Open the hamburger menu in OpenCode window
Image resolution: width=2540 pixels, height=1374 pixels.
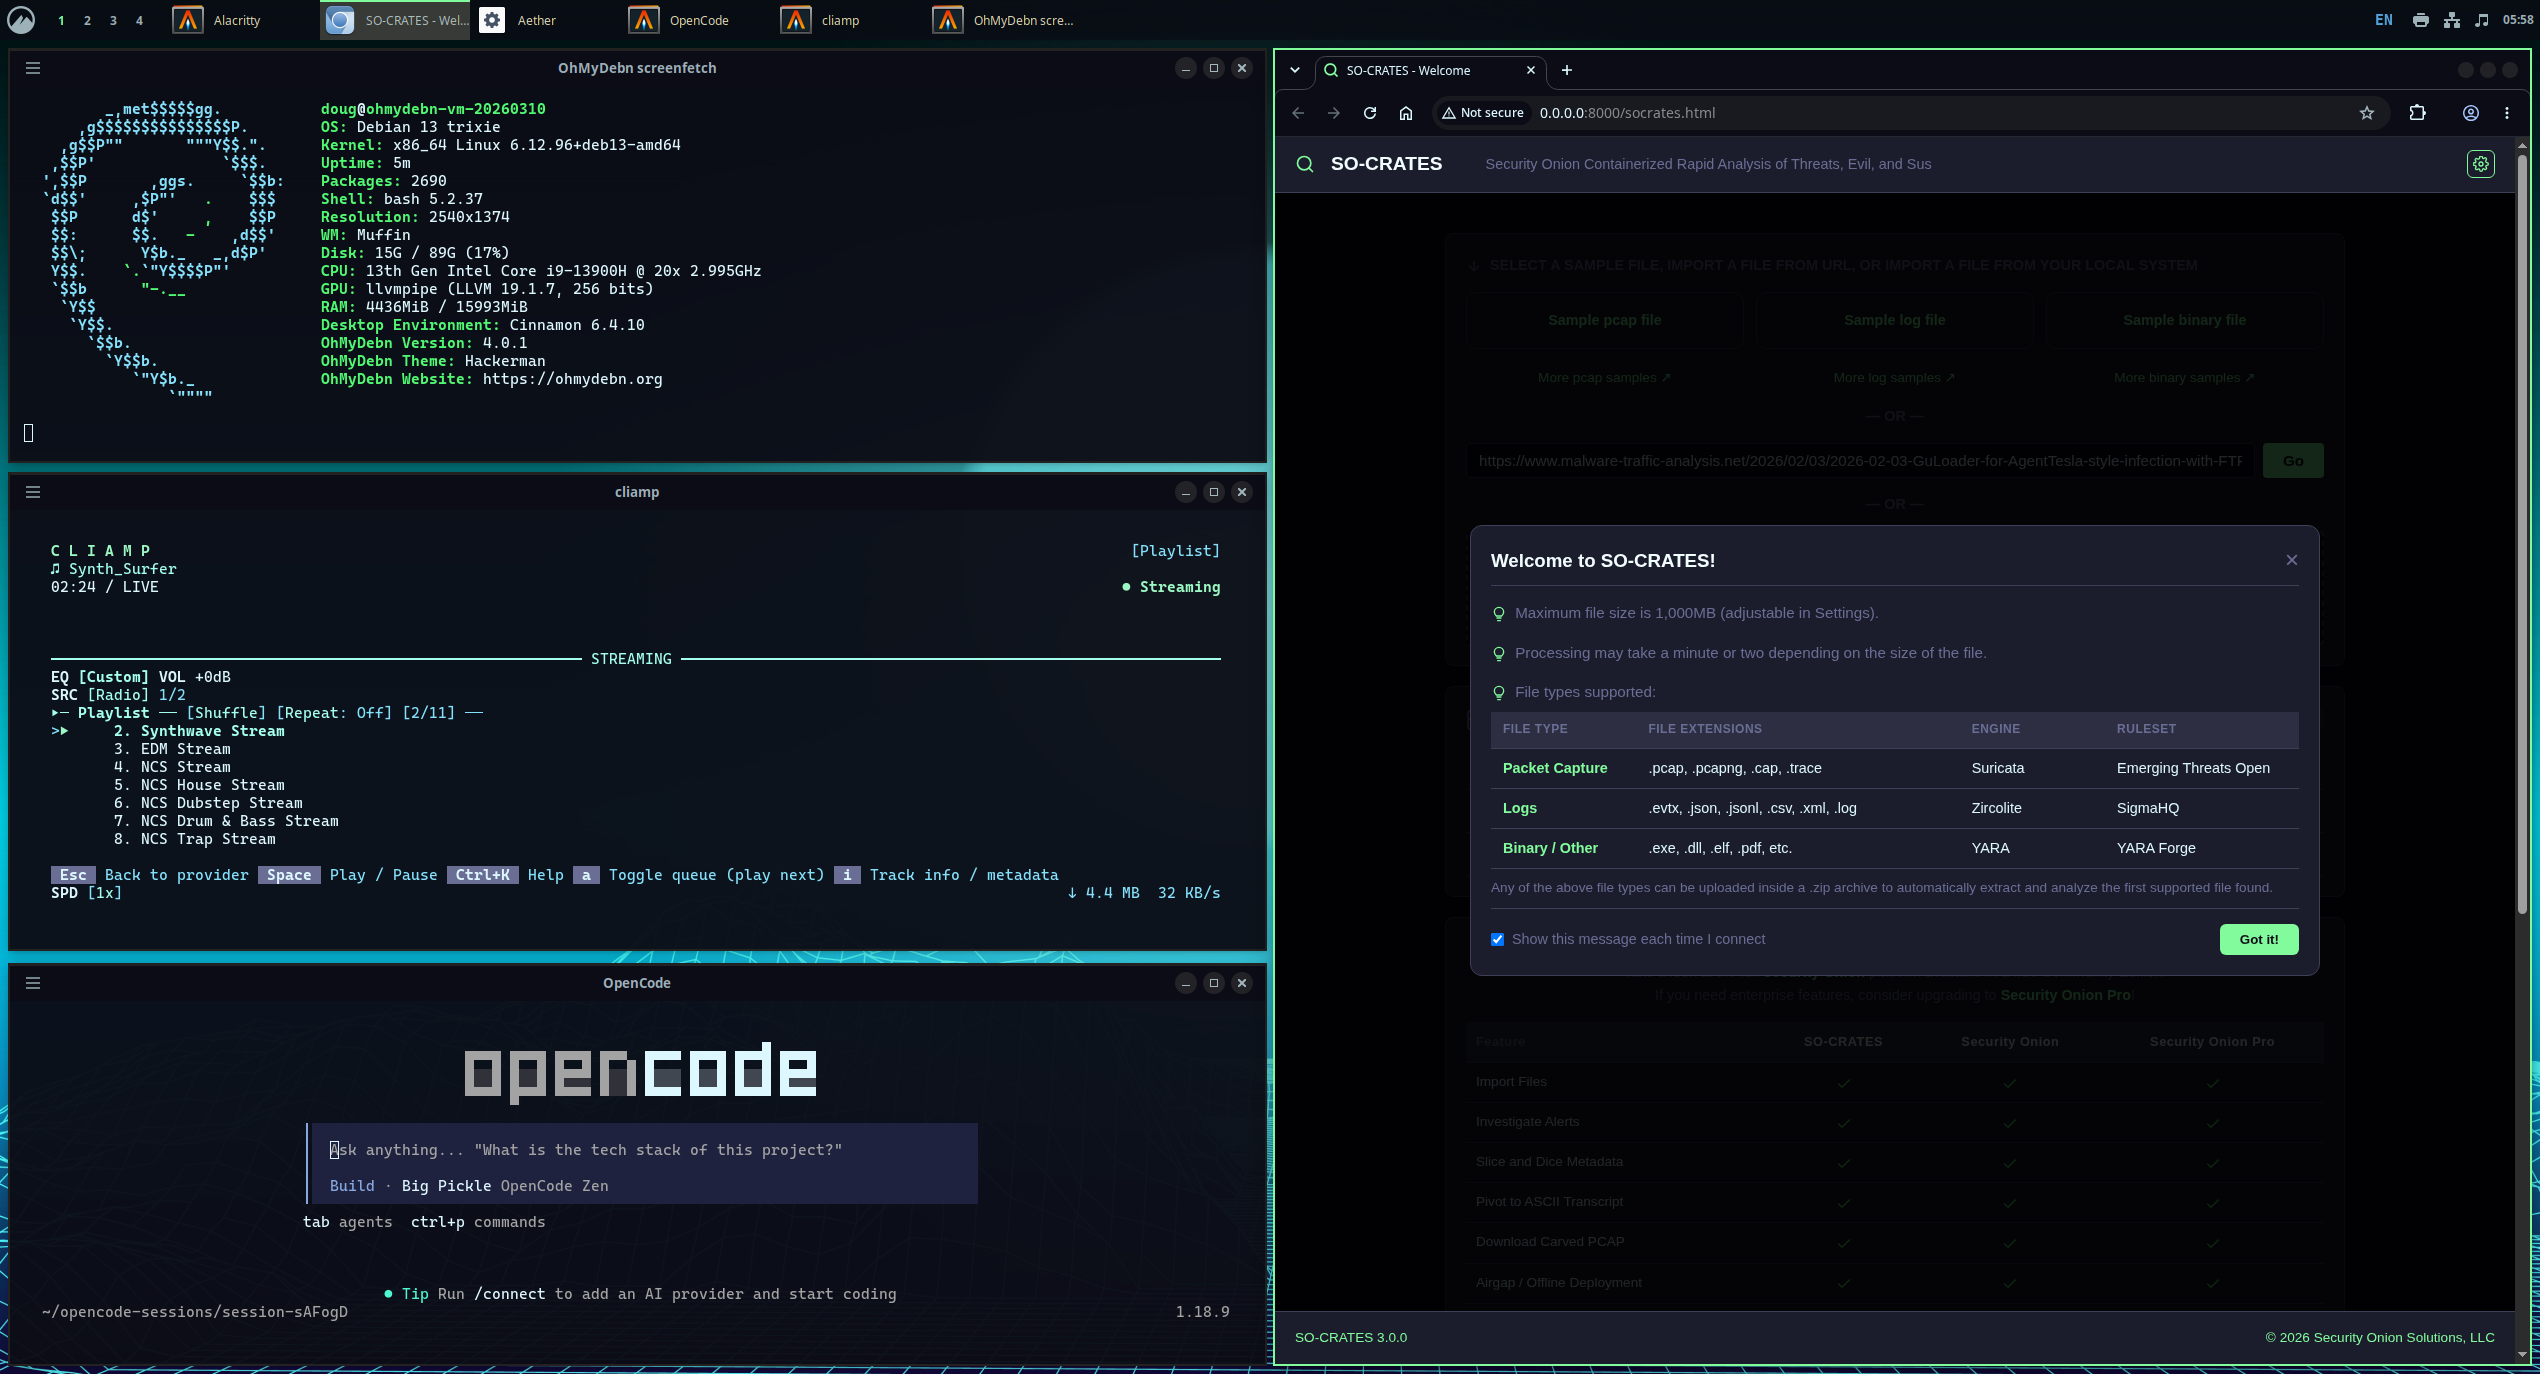tap(33, 983)
